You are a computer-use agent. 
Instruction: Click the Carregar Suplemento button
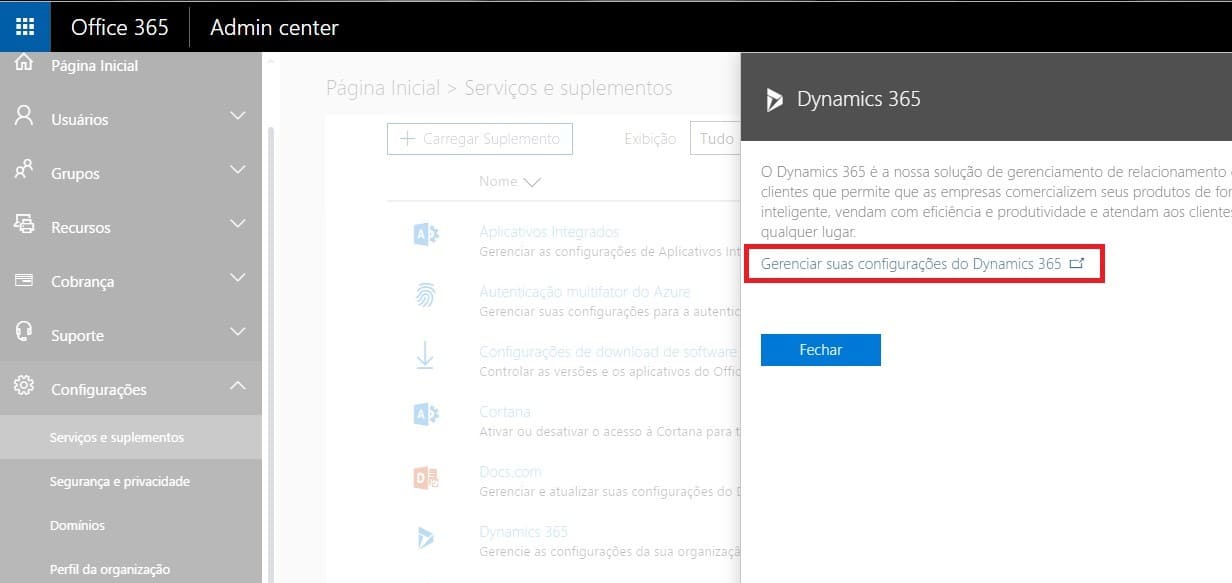point(480,139)
